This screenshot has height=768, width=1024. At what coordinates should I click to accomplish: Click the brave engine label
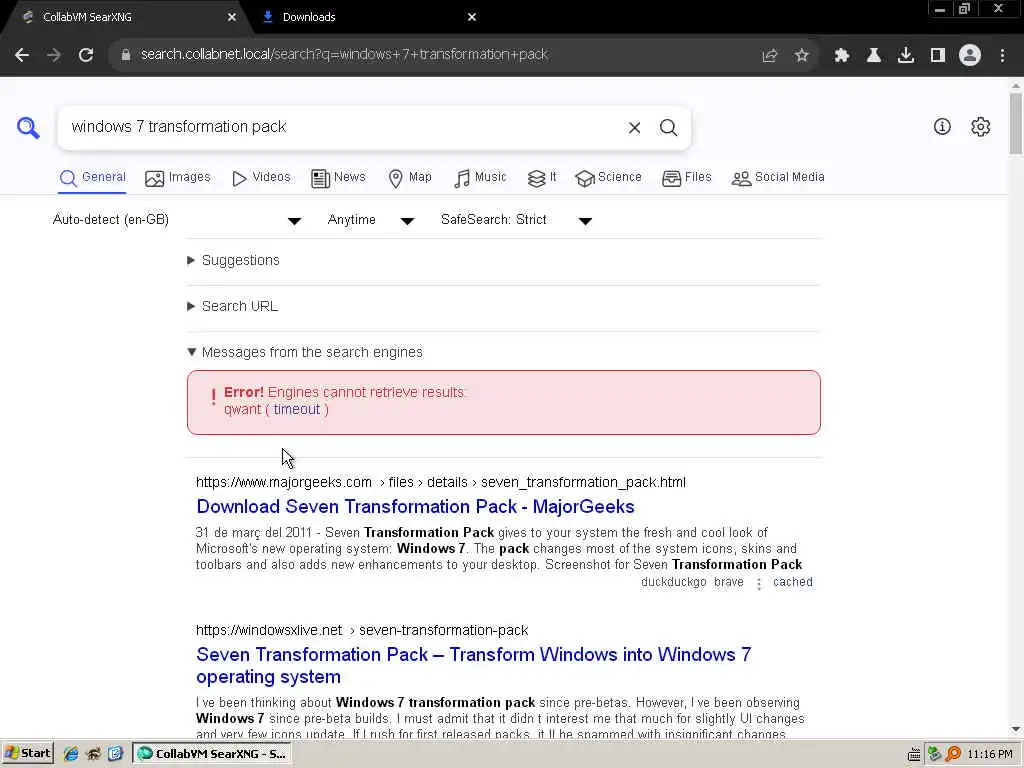pos(729,583)
